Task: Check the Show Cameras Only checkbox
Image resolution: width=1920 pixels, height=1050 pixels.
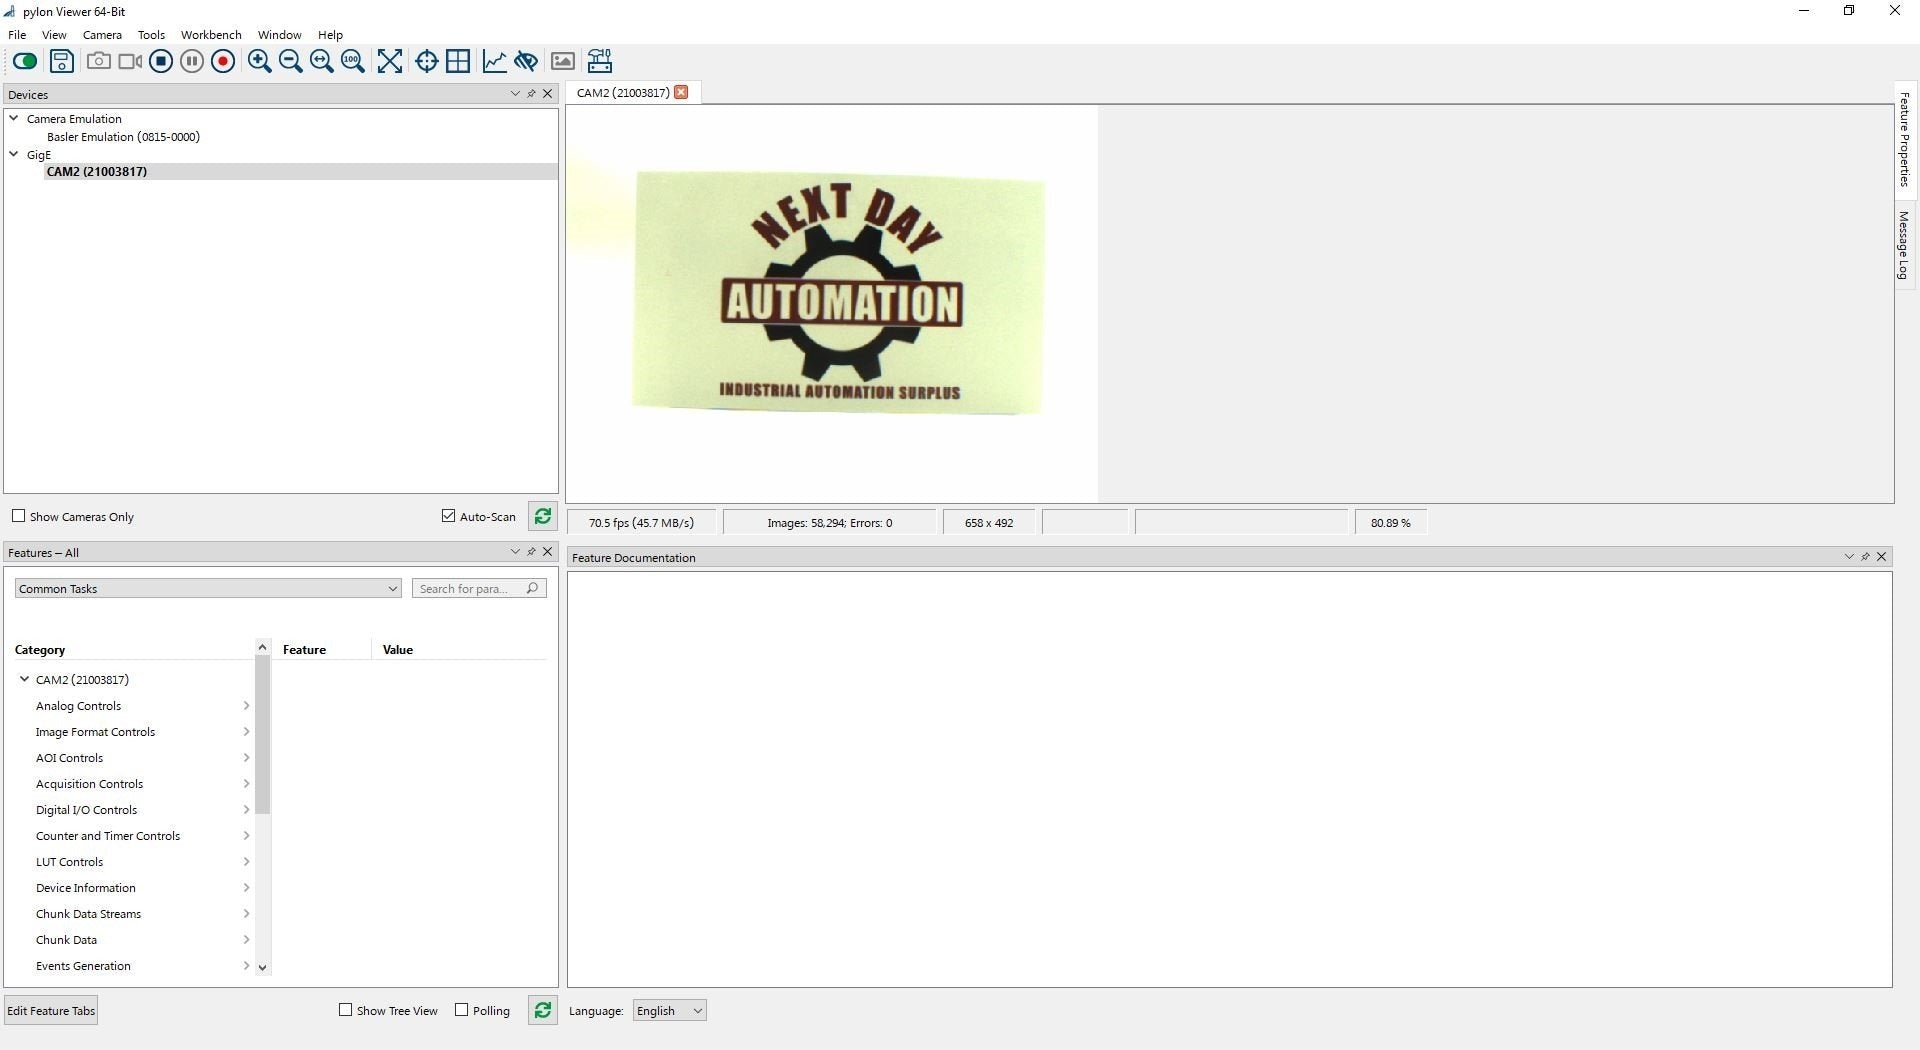Action: coord(18,516)
